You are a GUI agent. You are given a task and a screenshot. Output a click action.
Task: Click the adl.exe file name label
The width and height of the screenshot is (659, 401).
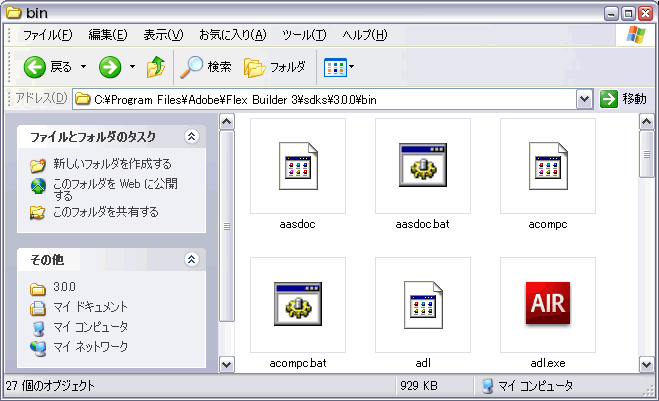coord(548,363)
